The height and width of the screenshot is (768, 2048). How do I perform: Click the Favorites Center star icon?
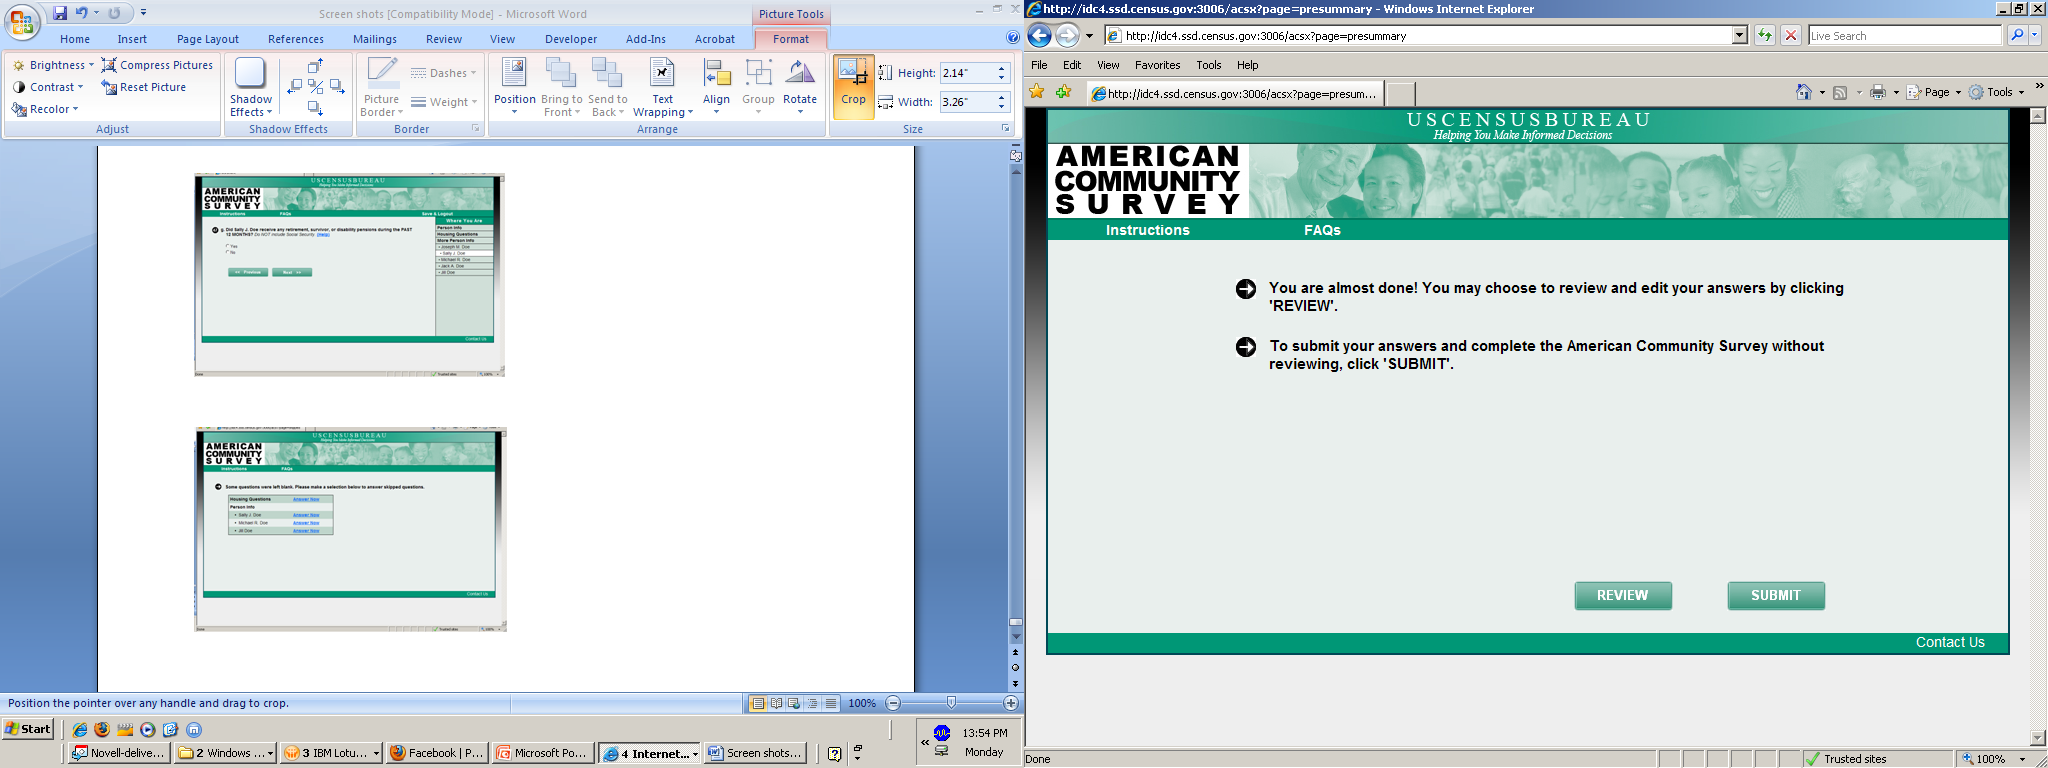point(1037,92)
